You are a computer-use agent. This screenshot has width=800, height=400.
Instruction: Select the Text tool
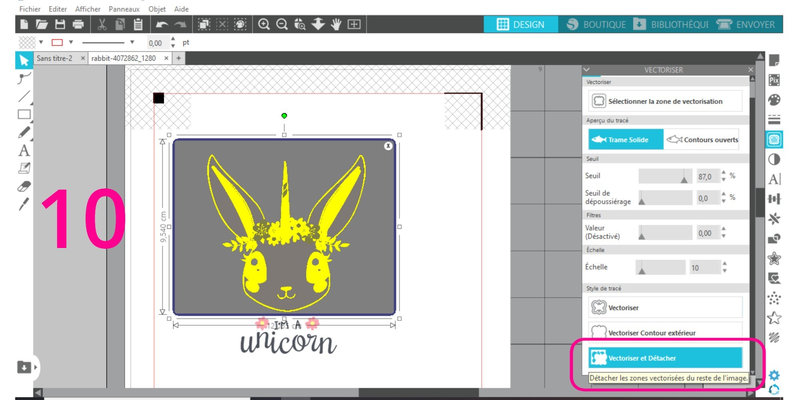point(24,150)
